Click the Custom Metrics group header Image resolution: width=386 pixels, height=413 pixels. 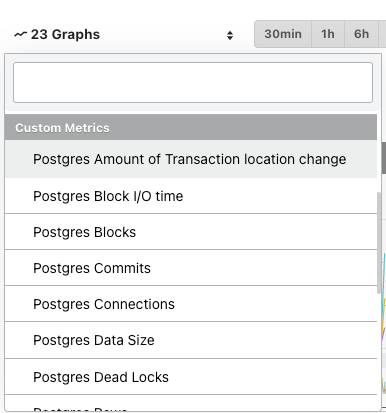(x=191, y=127)
